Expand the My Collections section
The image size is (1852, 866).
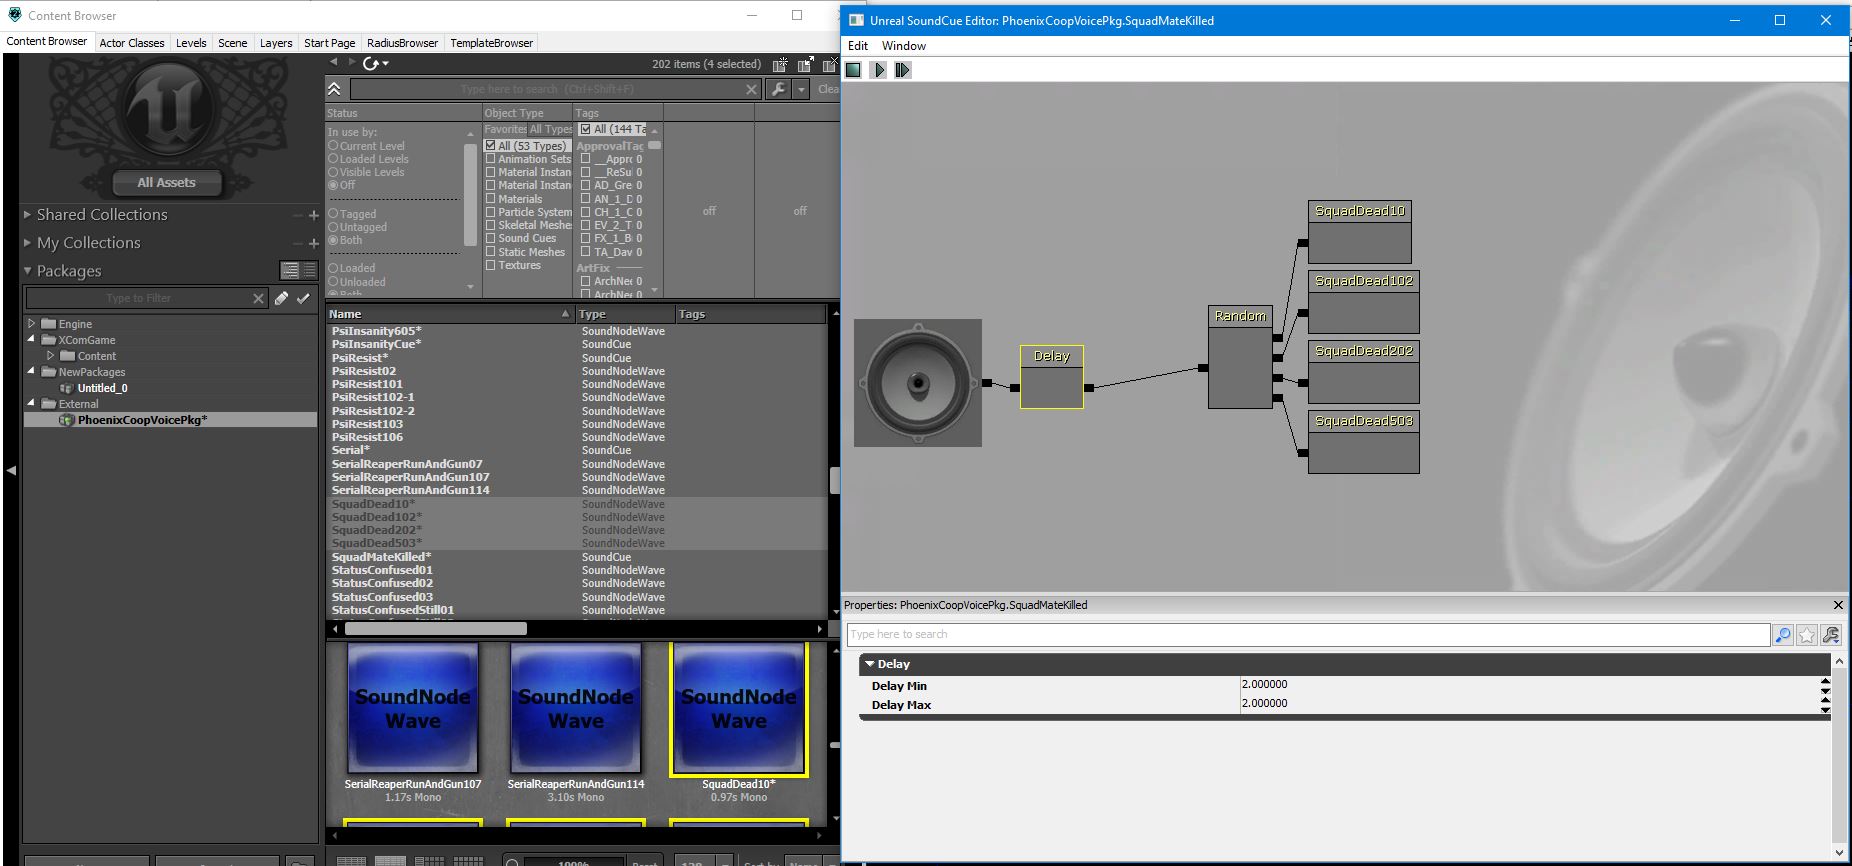[x=28, y=242]
